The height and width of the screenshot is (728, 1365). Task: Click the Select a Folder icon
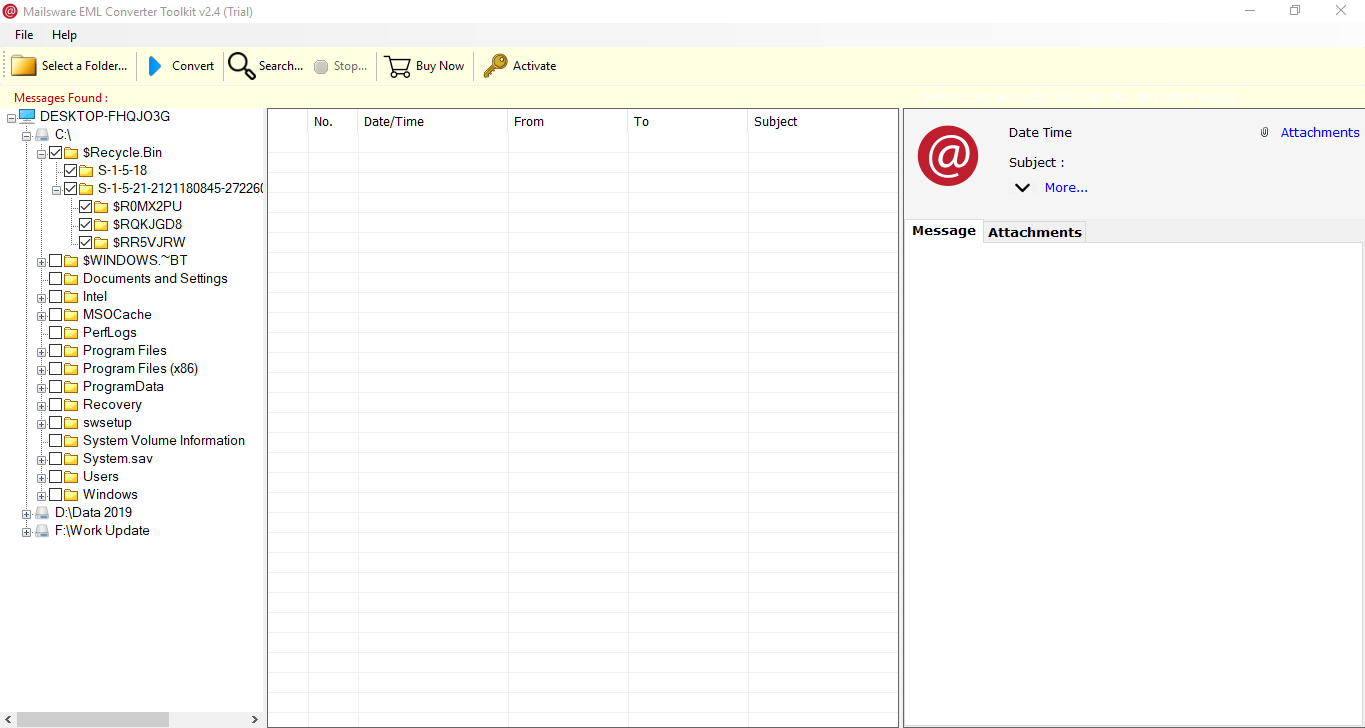(24, 66)
